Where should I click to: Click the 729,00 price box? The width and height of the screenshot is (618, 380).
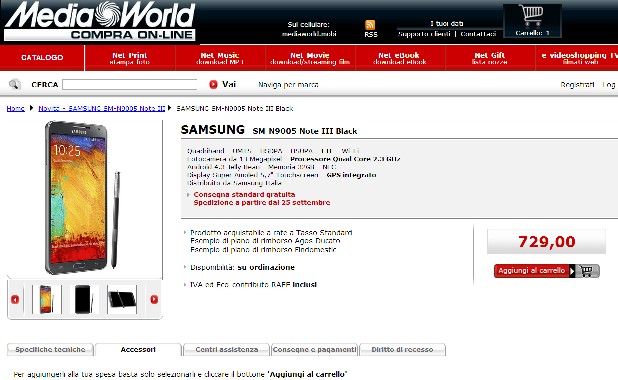[546, 242]
